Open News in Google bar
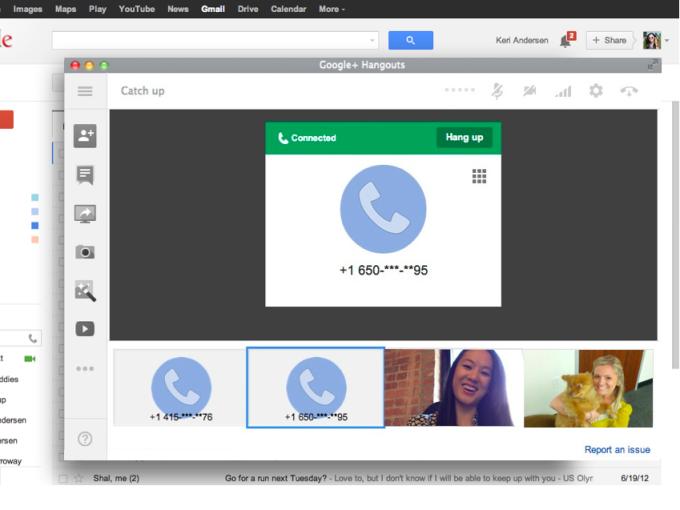The image size is (680, 510). [178, 9]
